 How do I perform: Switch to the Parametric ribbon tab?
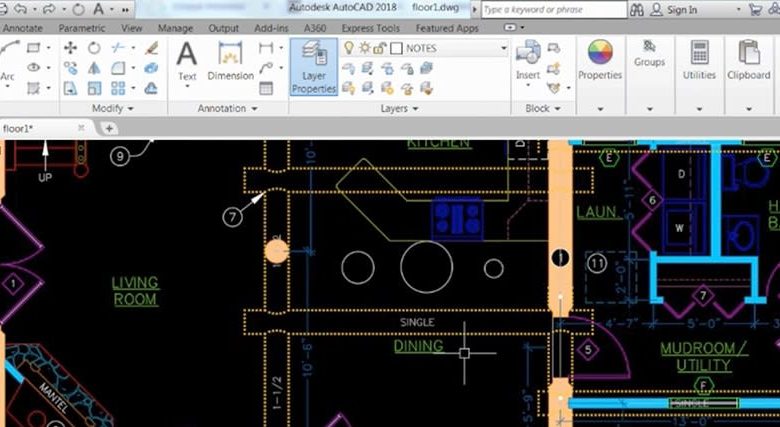tap(81, 29)
